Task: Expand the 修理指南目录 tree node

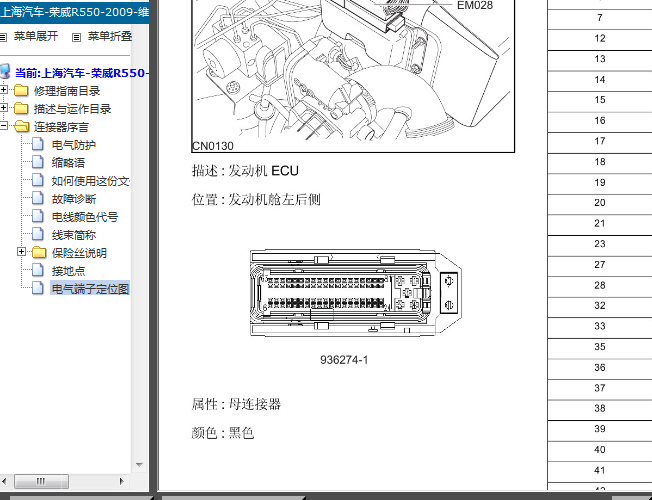Action: (4, 90)
